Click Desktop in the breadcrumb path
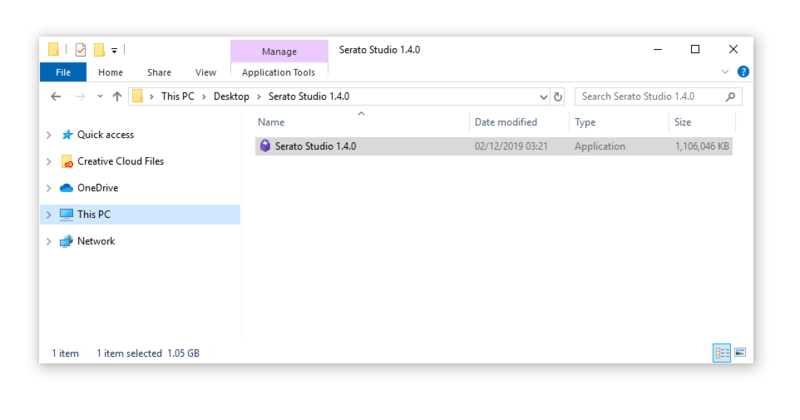 coord(231,97)
